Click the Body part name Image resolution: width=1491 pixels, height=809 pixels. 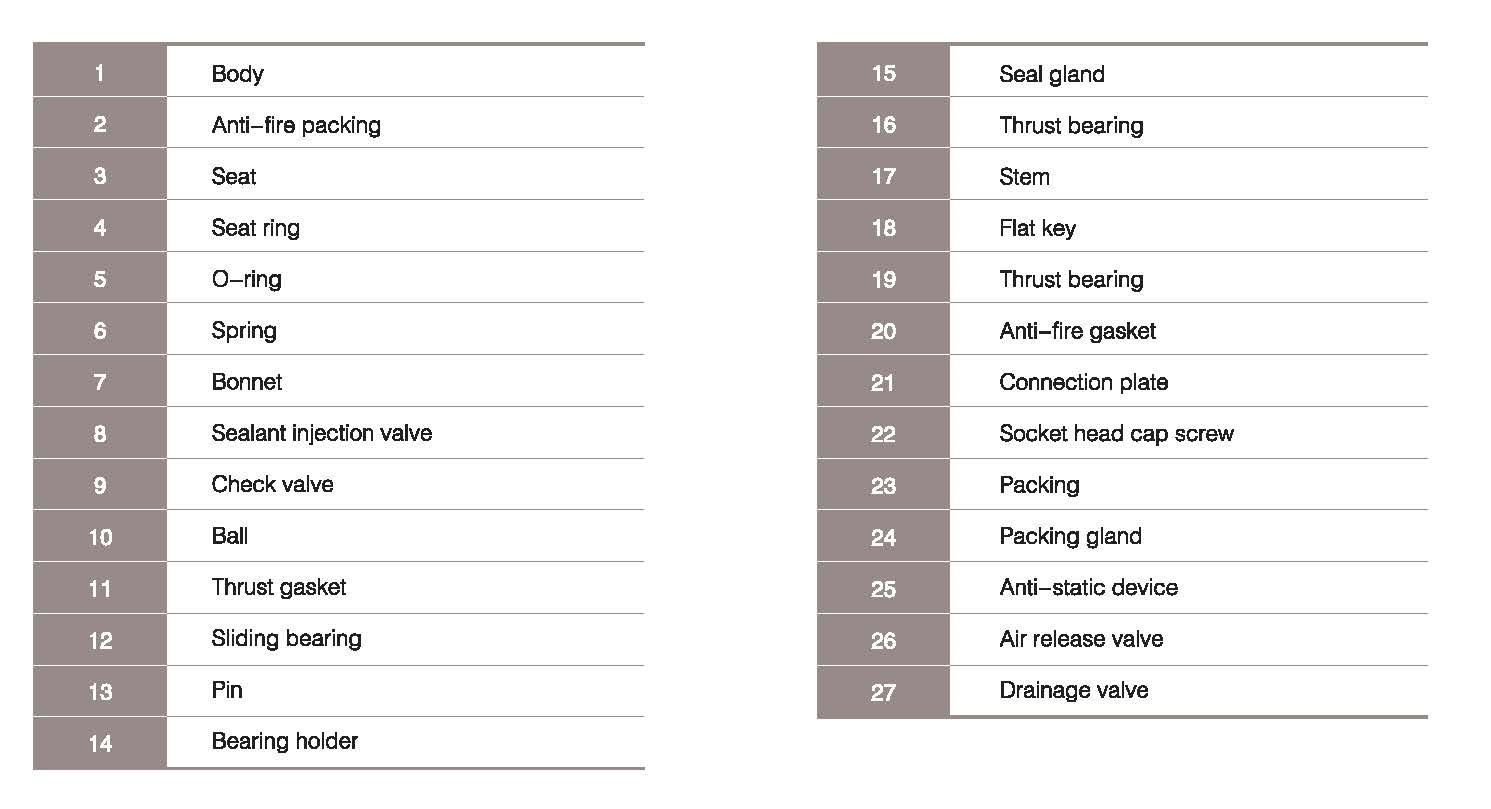(237, 74)
